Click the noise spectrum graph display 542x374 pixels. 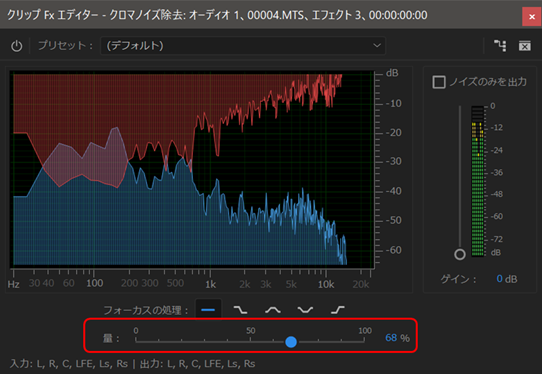pos(192,169)
